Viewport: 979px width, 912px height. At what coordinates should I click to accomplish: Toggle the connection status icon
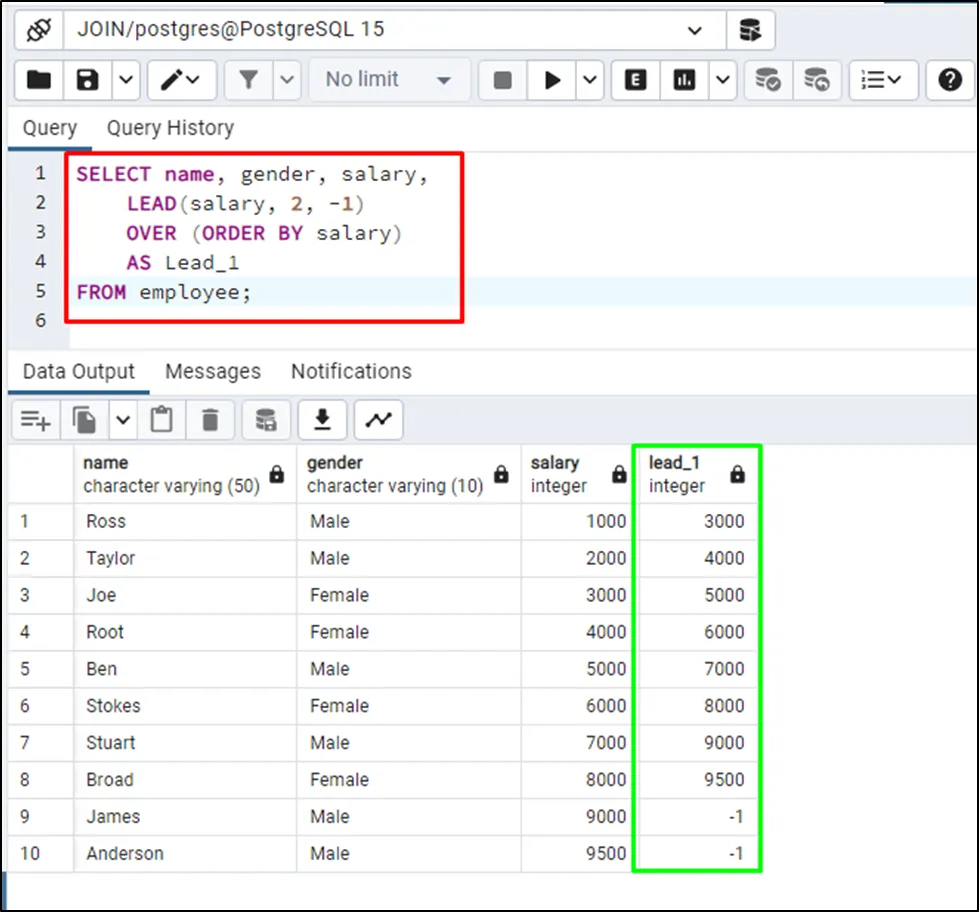point(39,30)
